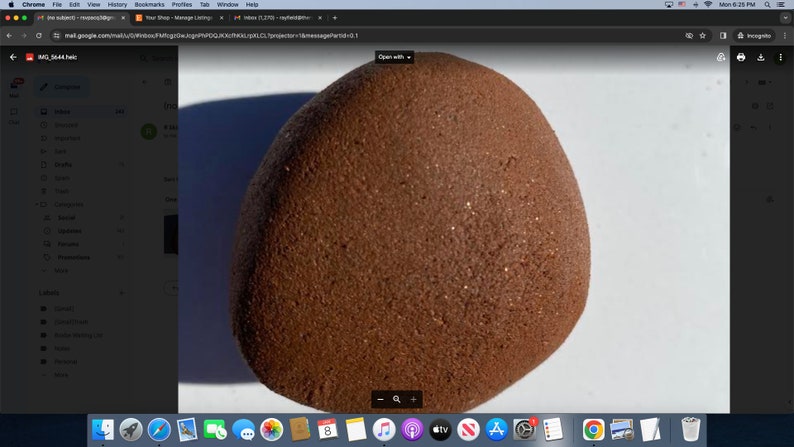The height and width of the screenshot is (447, 794).
Task: Switch to the '(no subject)' Gmail tab
Action: pyautogui.click(x=81, y=18)
